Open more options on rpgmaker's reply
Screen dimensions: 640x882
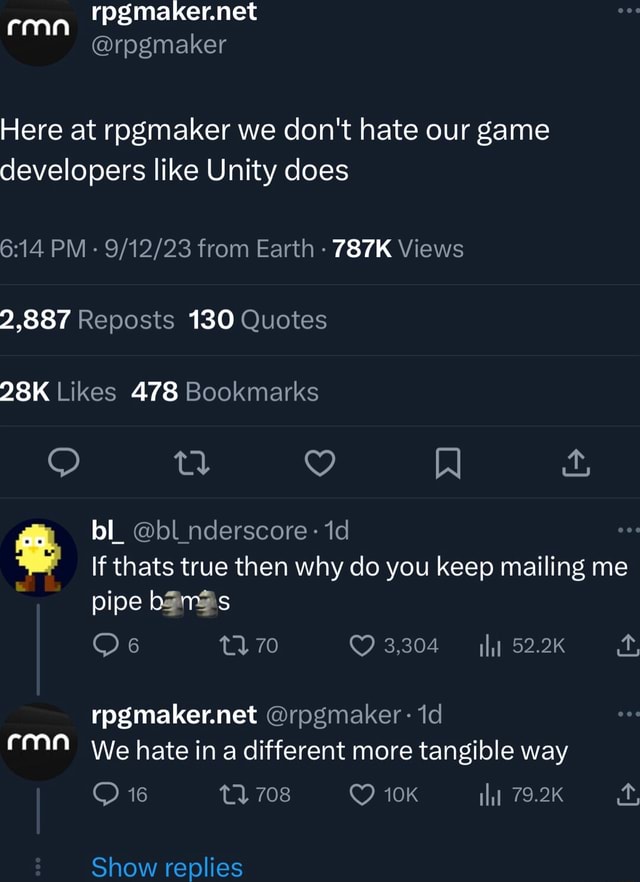pyautogui.click(x=628, y=714)
